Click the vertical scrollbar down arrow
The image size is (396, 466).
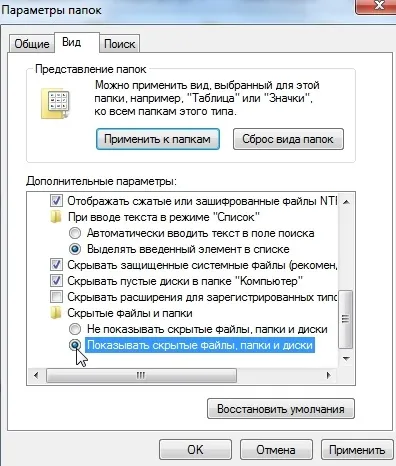click(346, 359)
